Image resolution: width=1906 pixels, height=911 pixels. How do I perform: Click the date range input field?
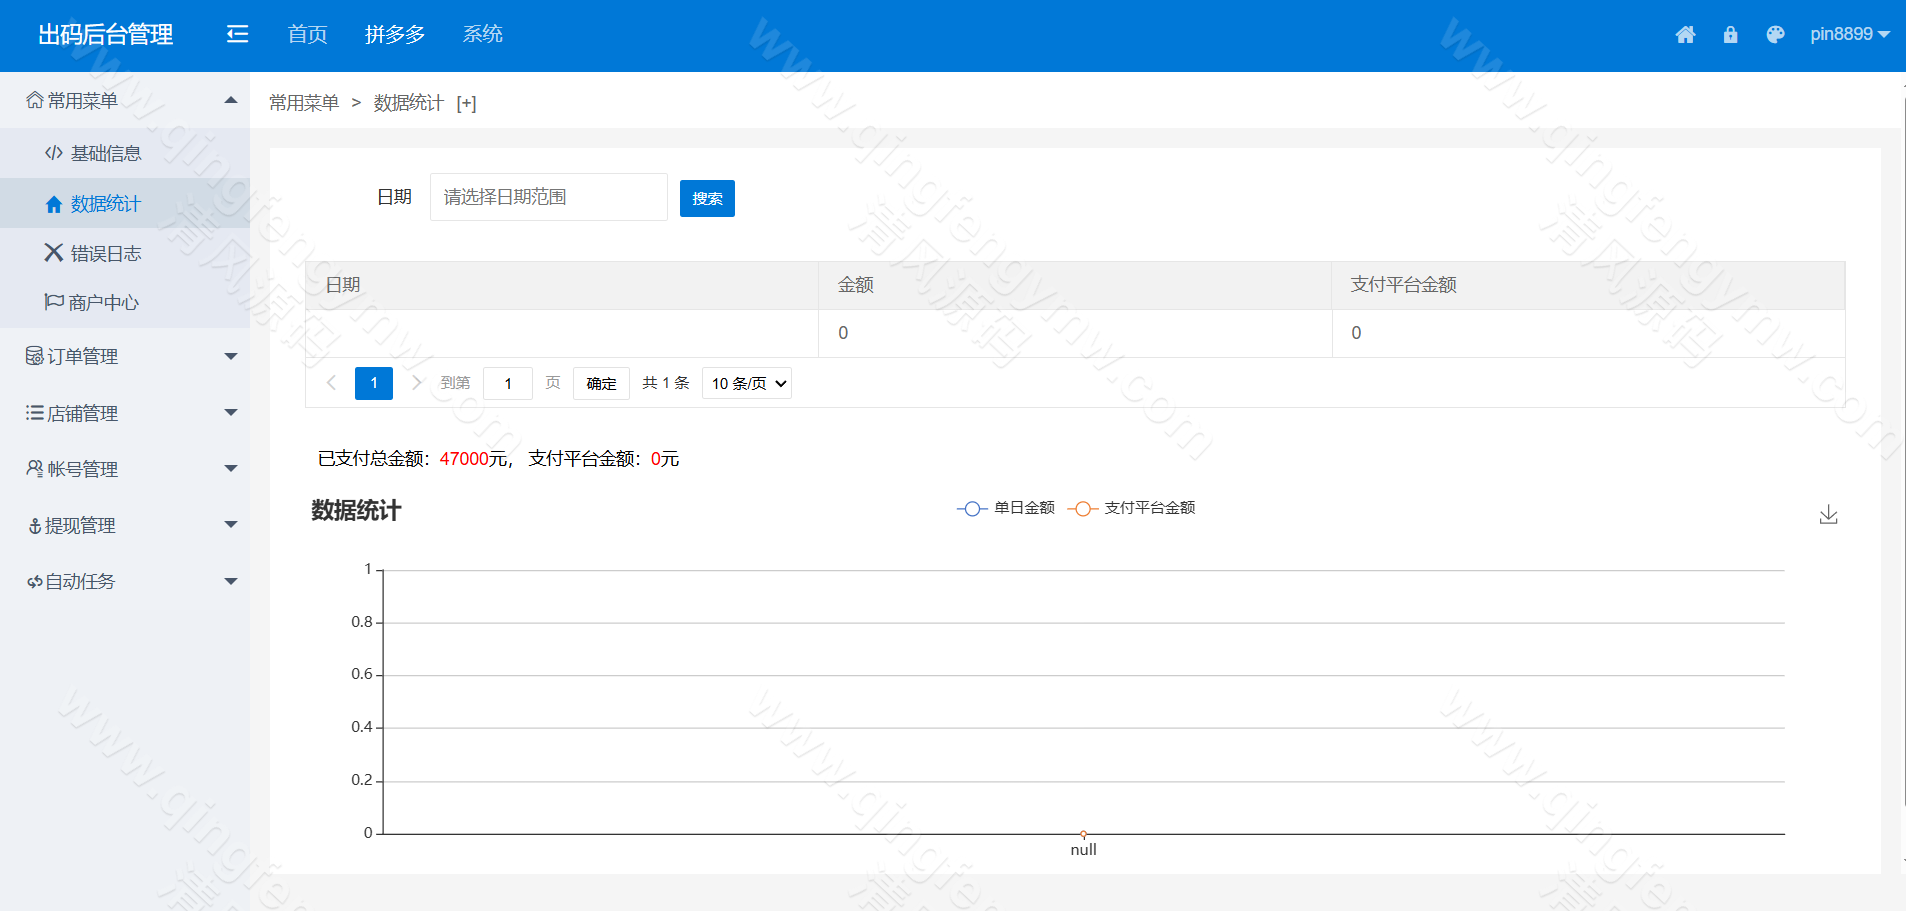point(548,198)
